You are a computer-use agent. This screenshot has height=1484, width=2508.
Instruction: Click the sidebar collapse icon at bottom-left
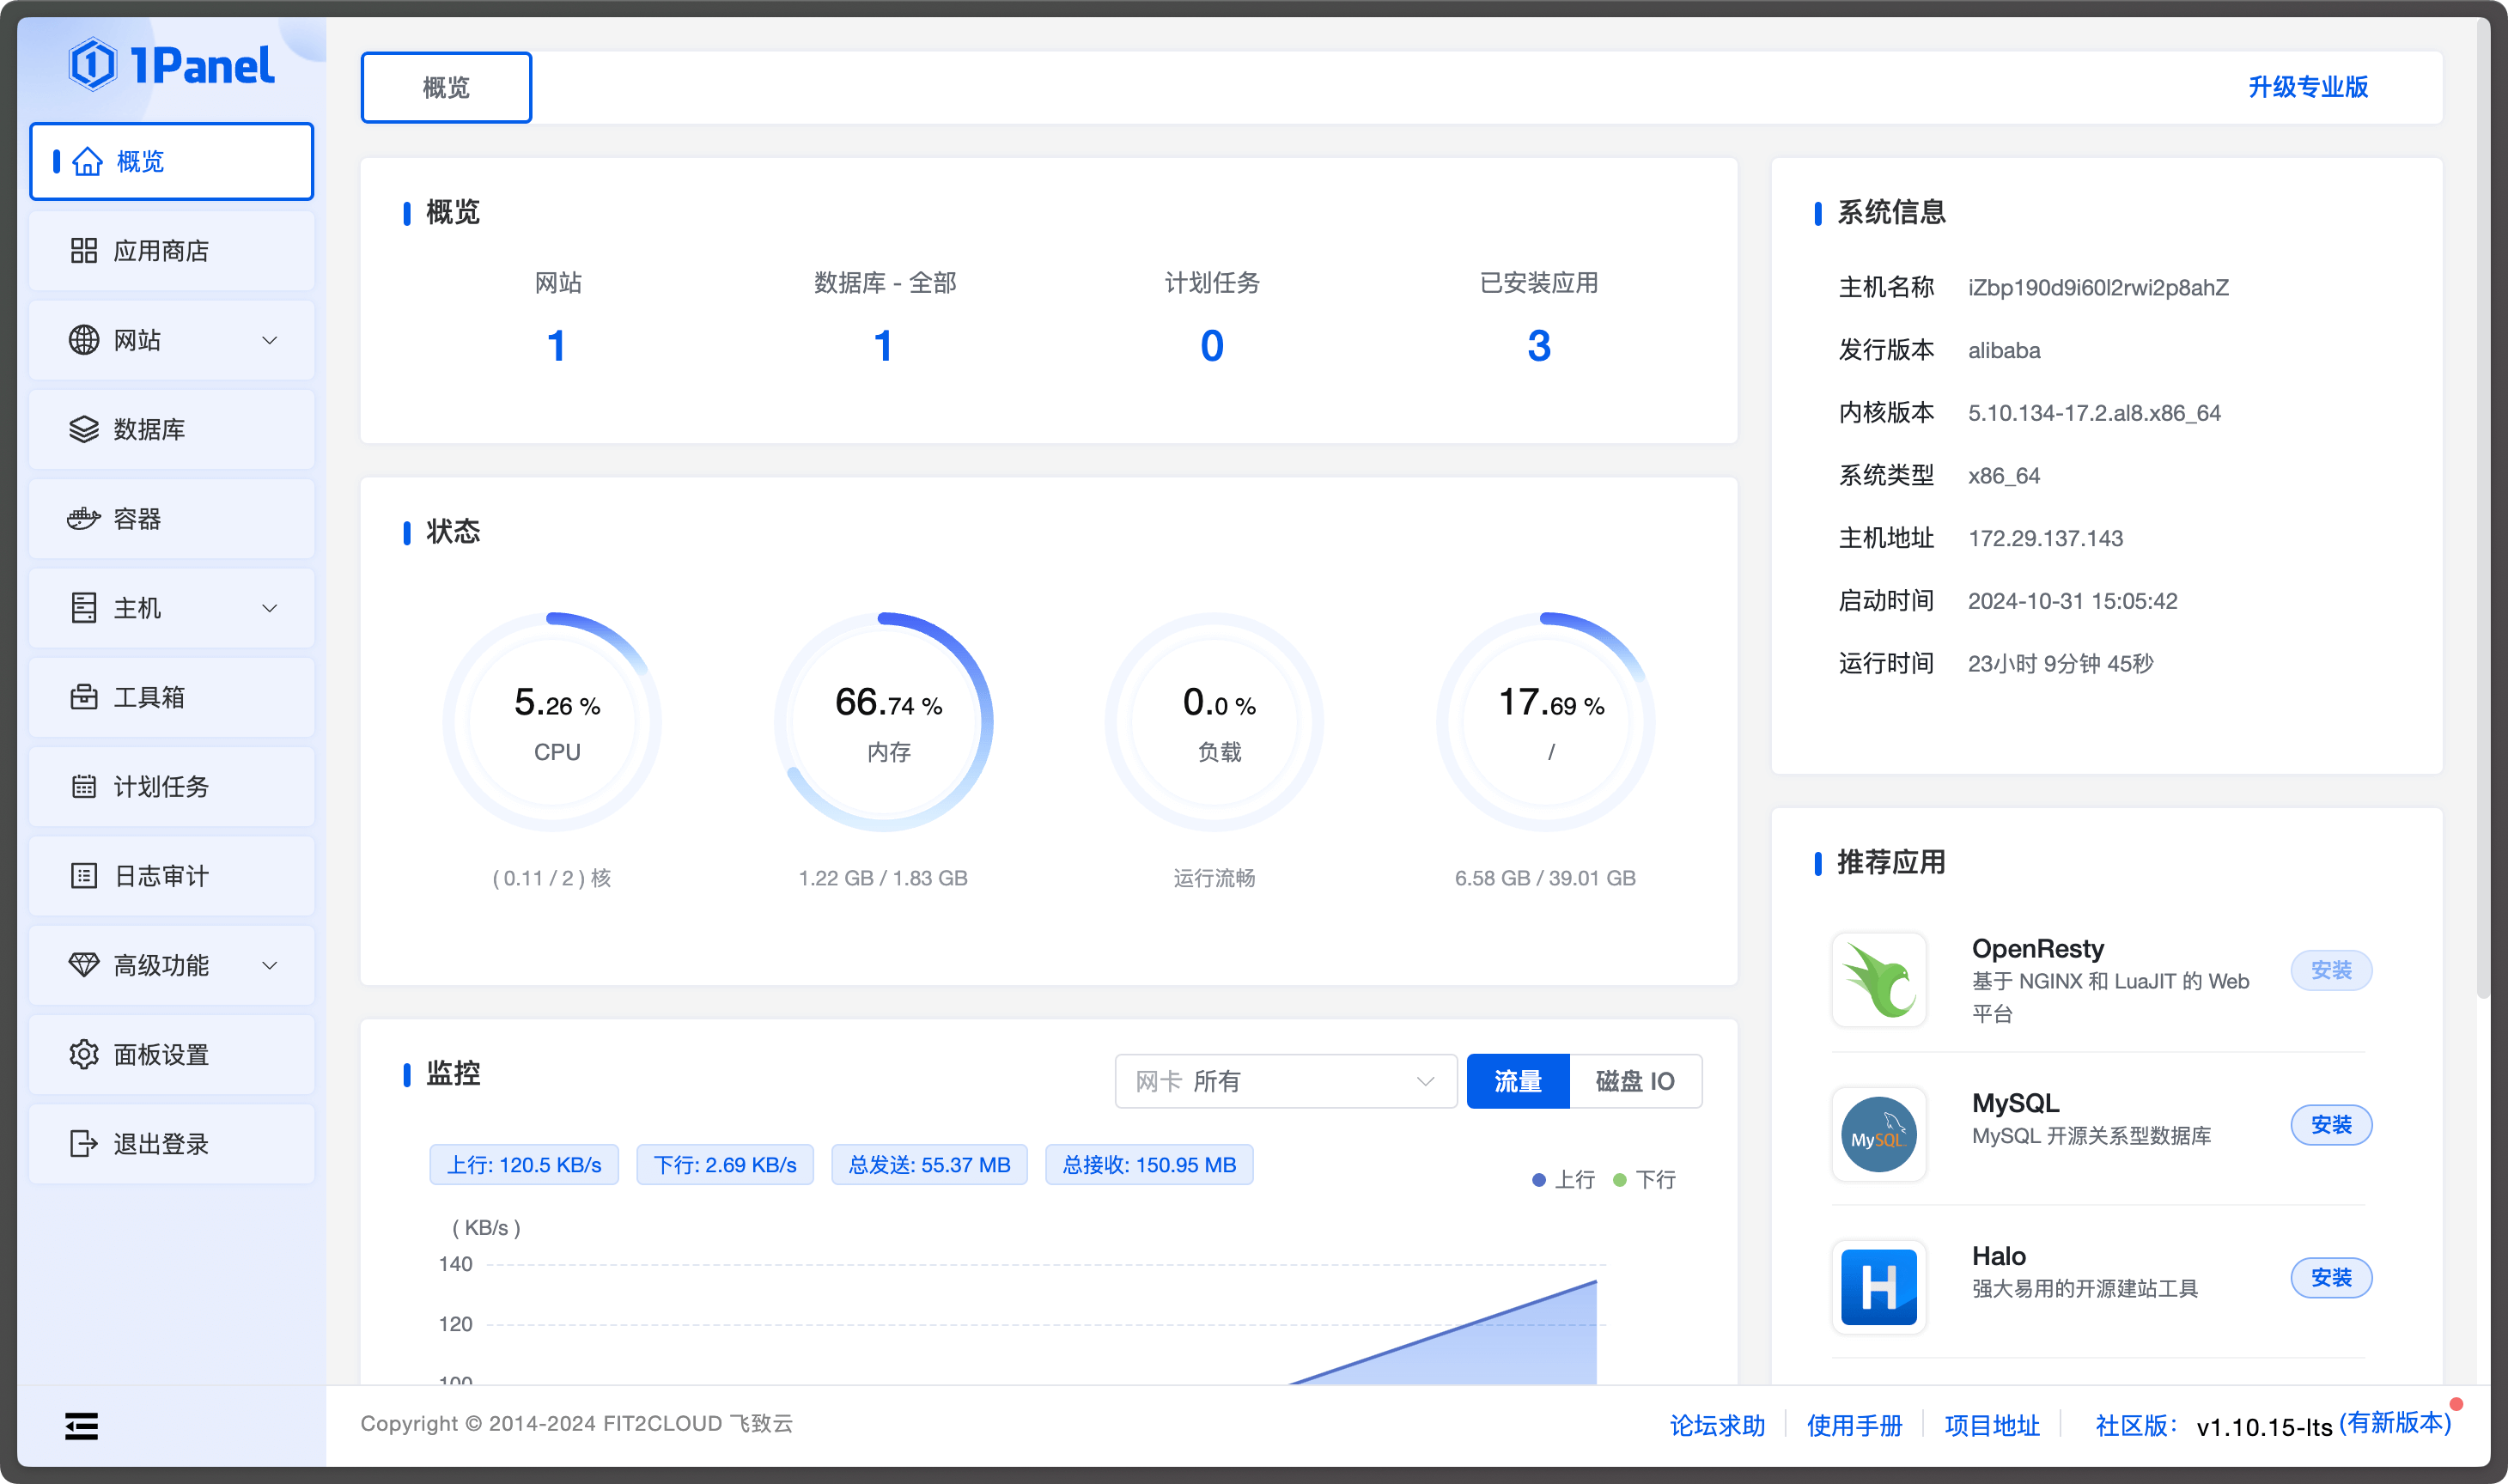82,1426
